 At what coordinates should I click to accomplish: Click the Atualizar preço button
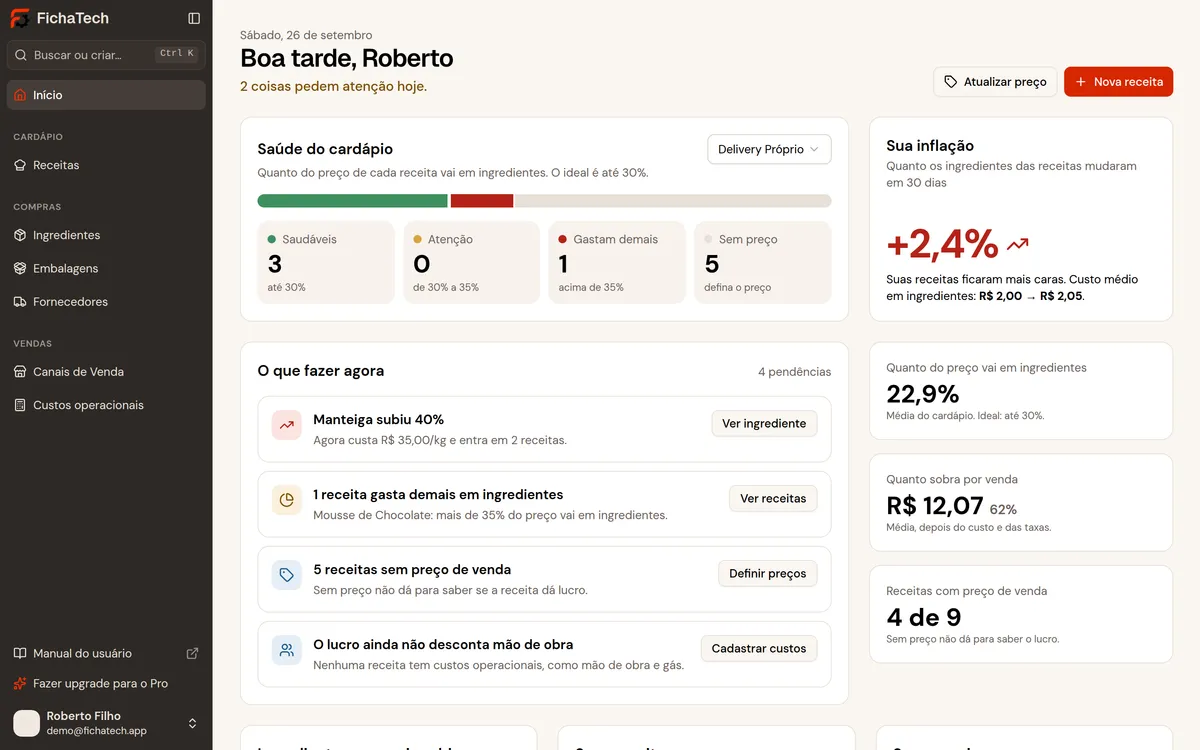[995, 82]
